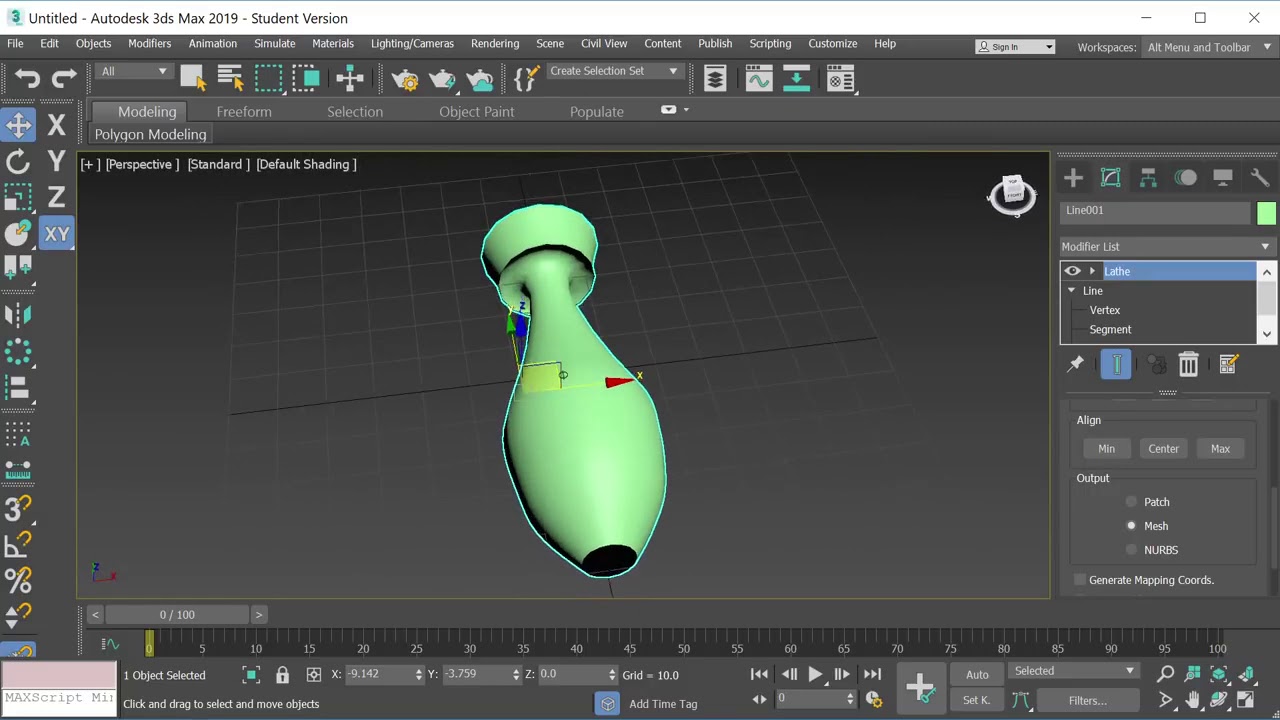The image size is (1280, 720).
Task: Open the Curve Editor icon
Action: 758,79
